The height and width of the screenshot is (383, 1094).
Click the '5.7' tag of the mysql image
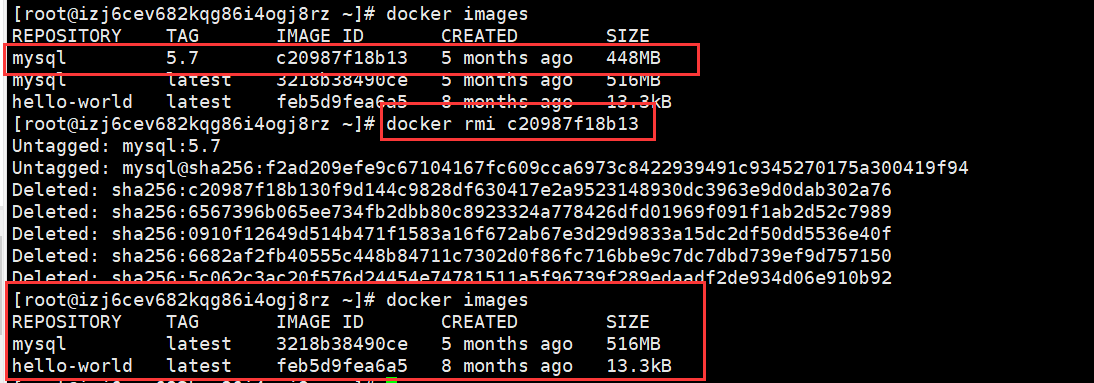pyautogui.click(x=183, y=58)
